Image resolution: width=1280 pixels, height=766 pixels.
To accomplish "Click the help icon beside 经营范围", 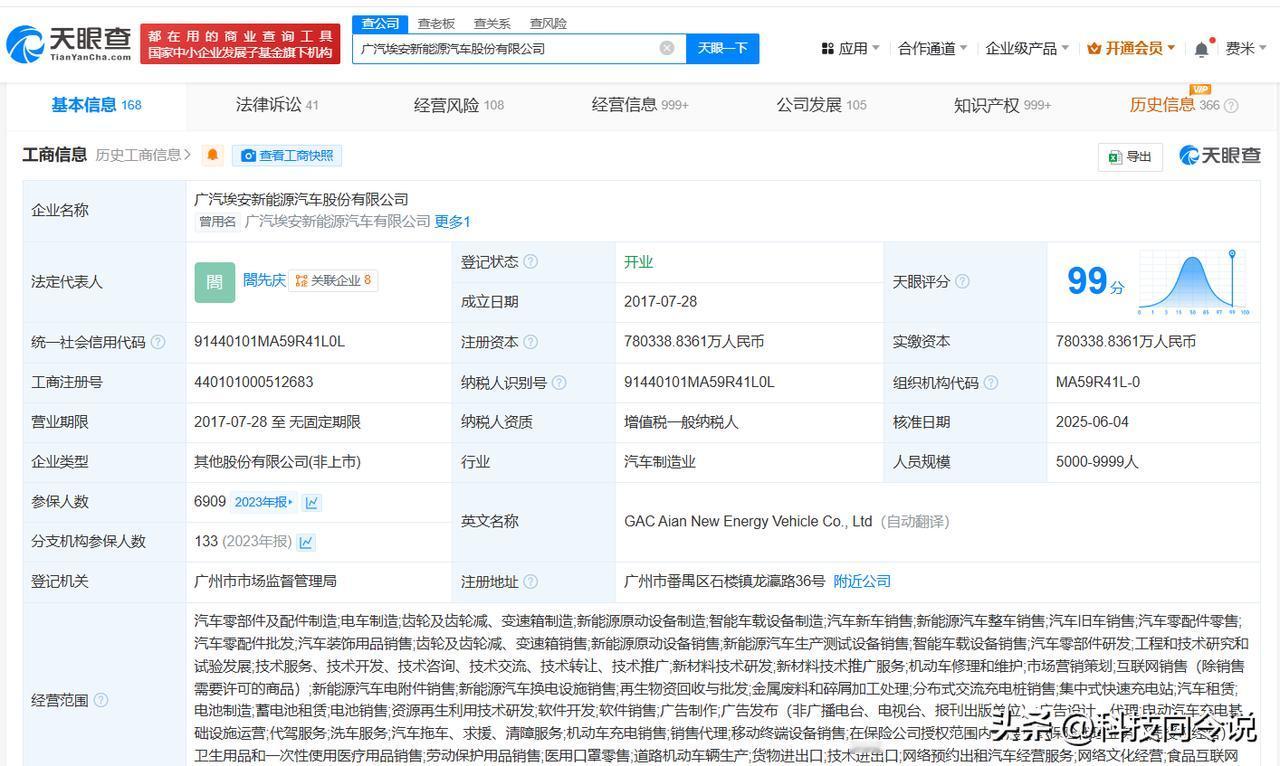I will click(101, 700).
